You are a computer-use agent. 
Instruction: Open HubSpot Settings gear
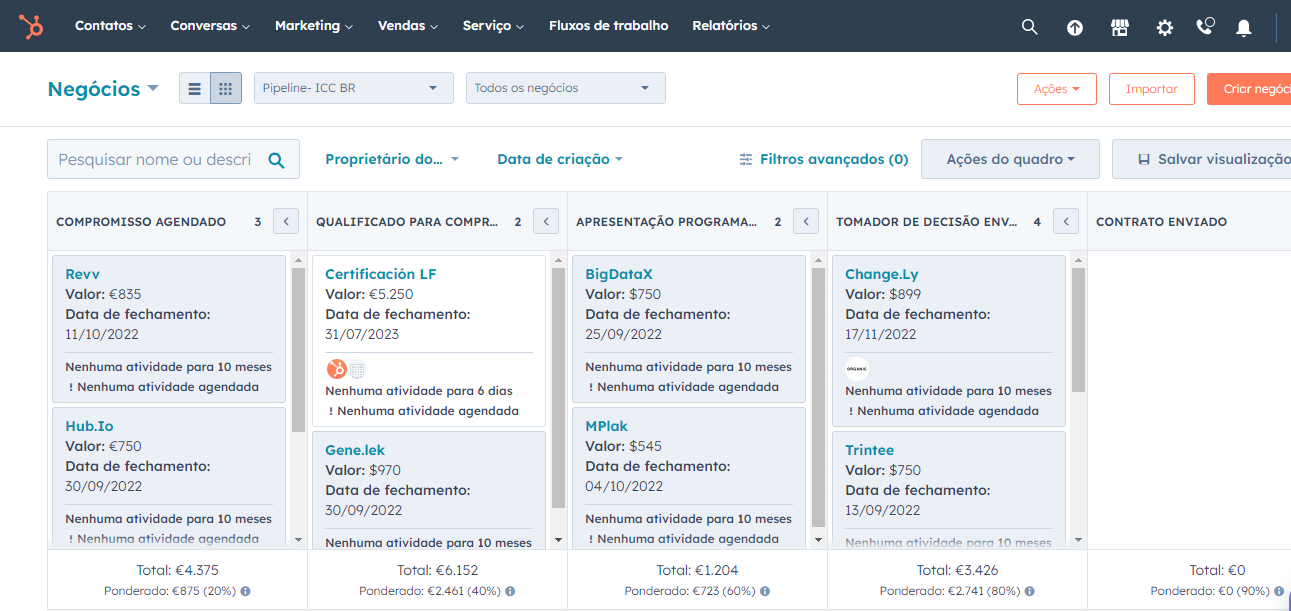click(x=1164, y=27)
